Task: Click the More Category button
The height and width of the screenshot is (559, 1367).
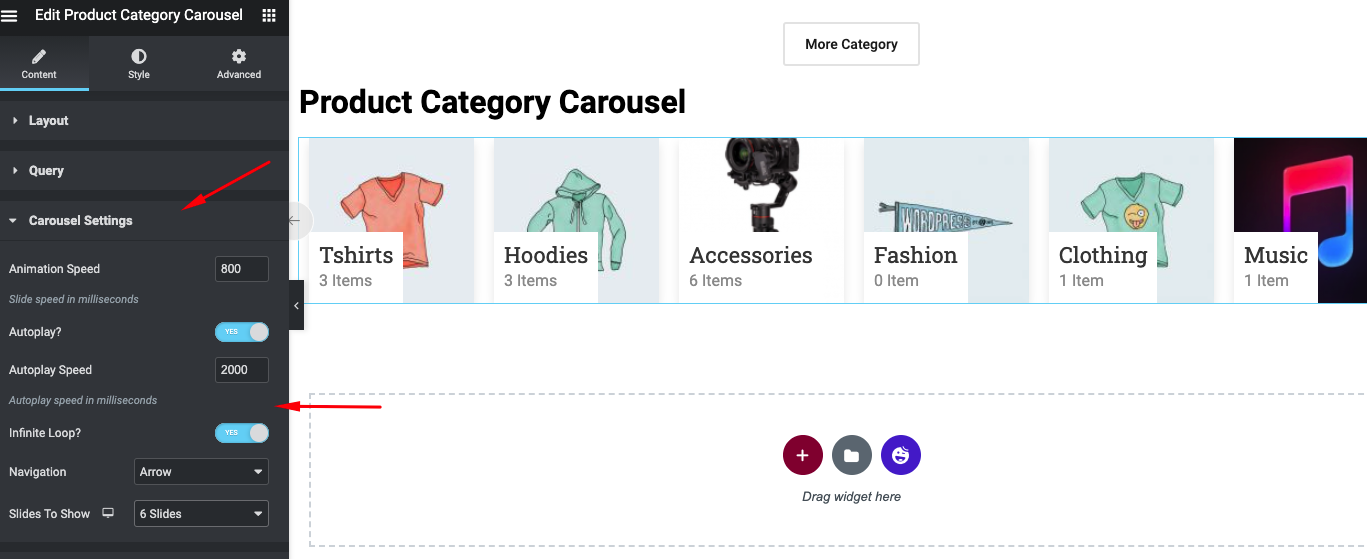Action: point(851,44)
